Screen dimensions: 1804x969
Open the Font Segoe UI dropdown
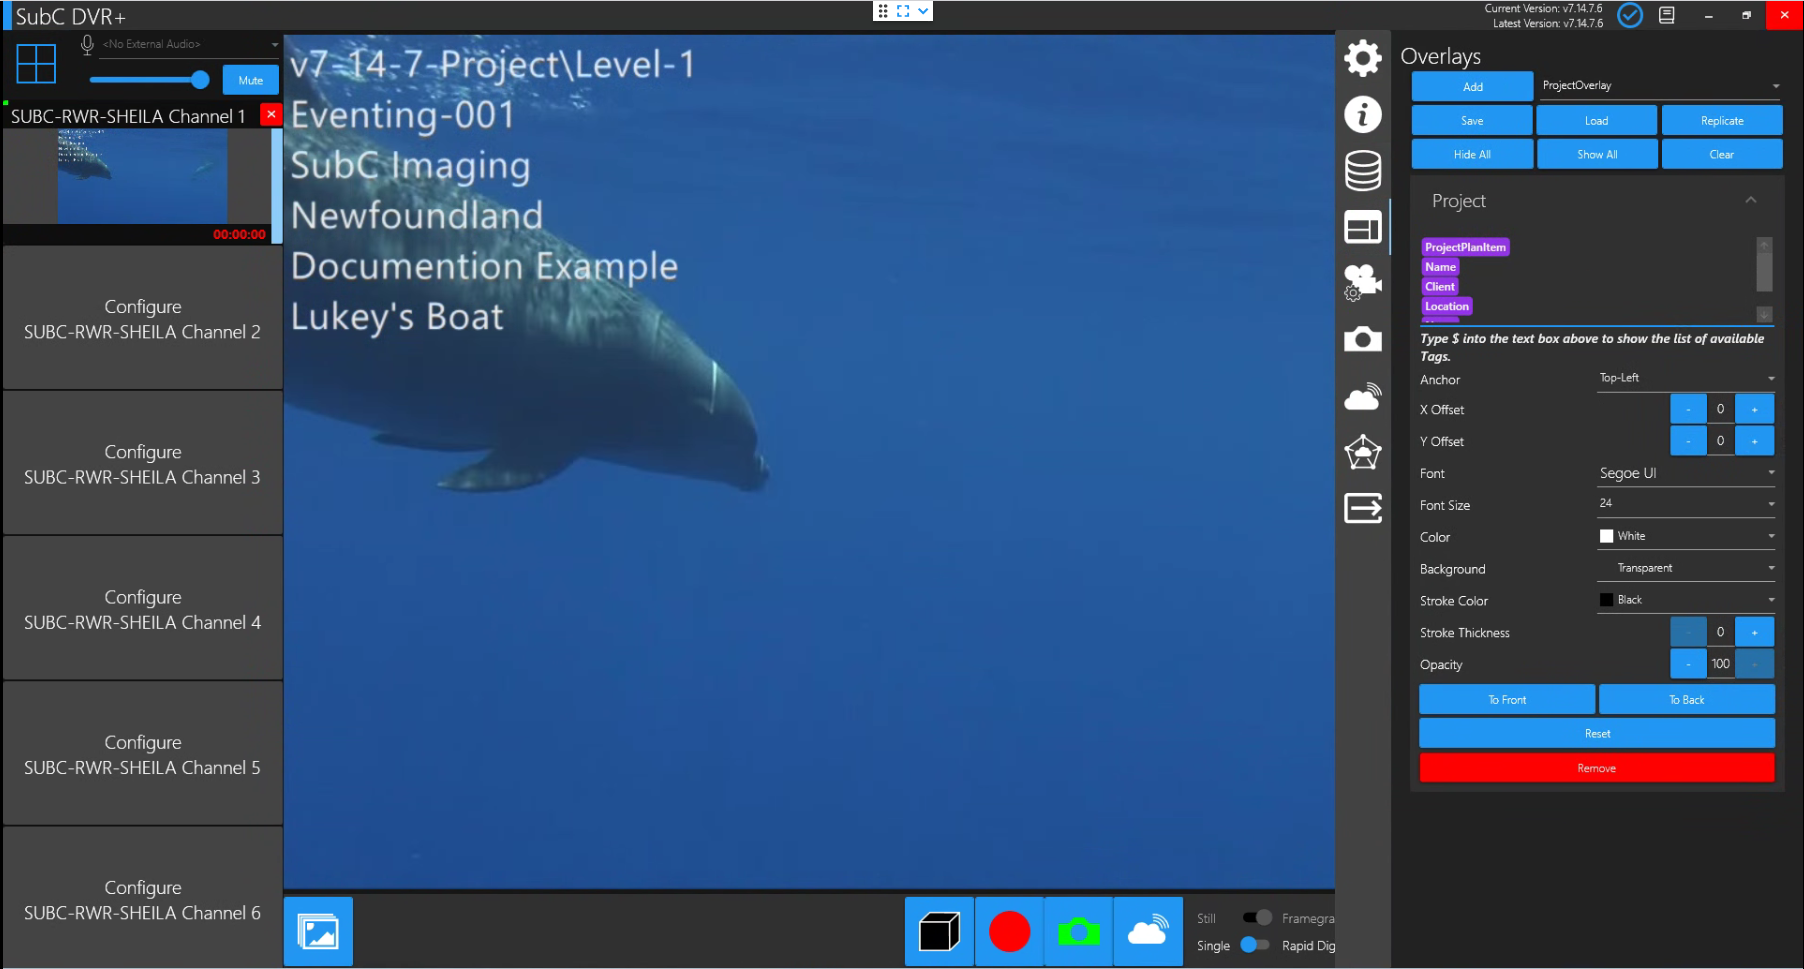1686,473
